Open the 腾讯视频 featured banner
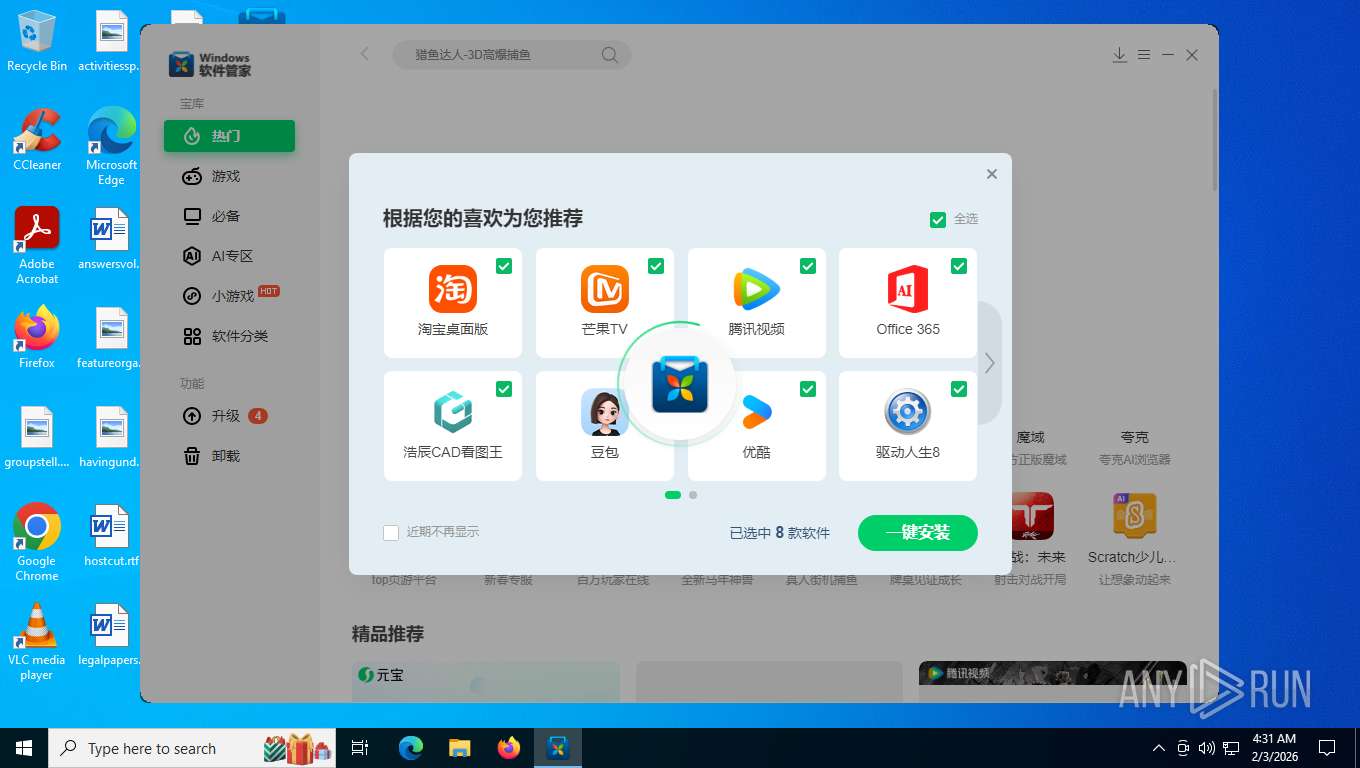The width and height of the screenshot is (1360, 768). pos(1053,681)
